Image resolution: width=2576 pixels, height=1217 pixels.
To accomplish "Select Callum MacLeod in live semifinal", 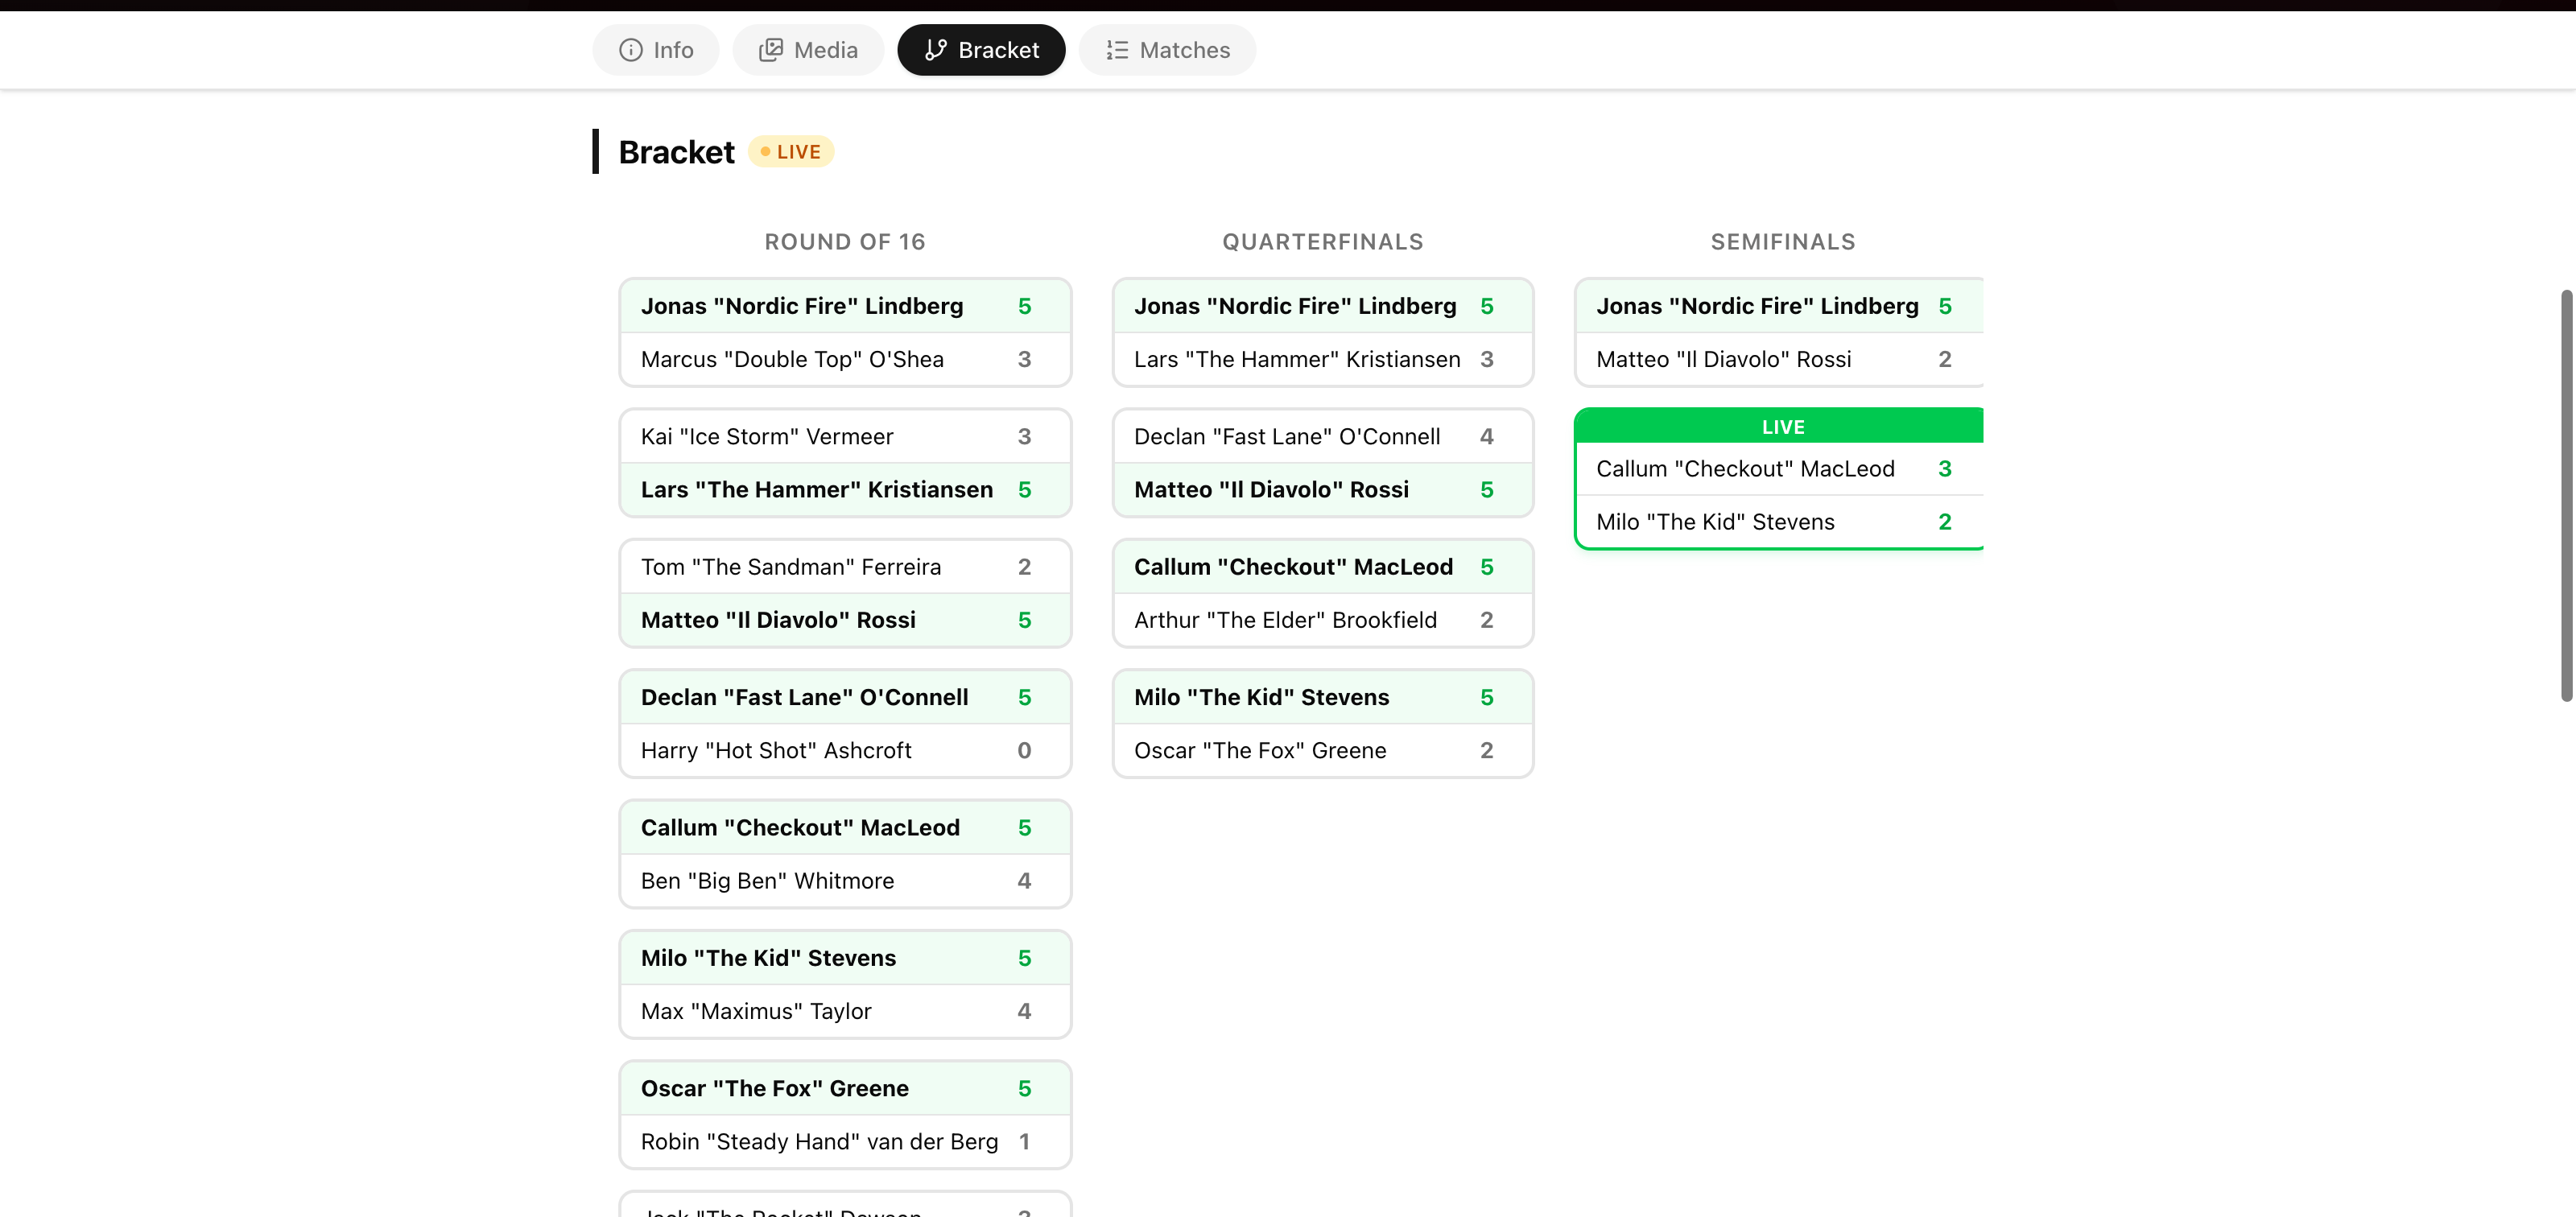I will (x=1780, y=469).
